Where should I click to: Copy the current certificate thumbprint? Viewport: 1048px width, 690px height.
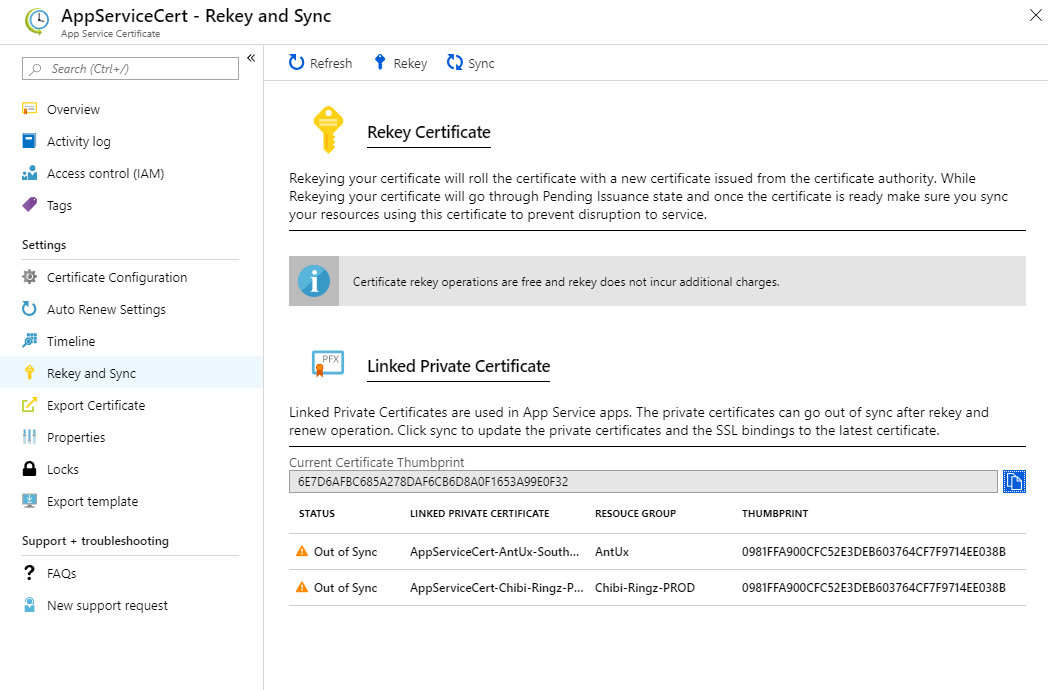pos(1014,482)
